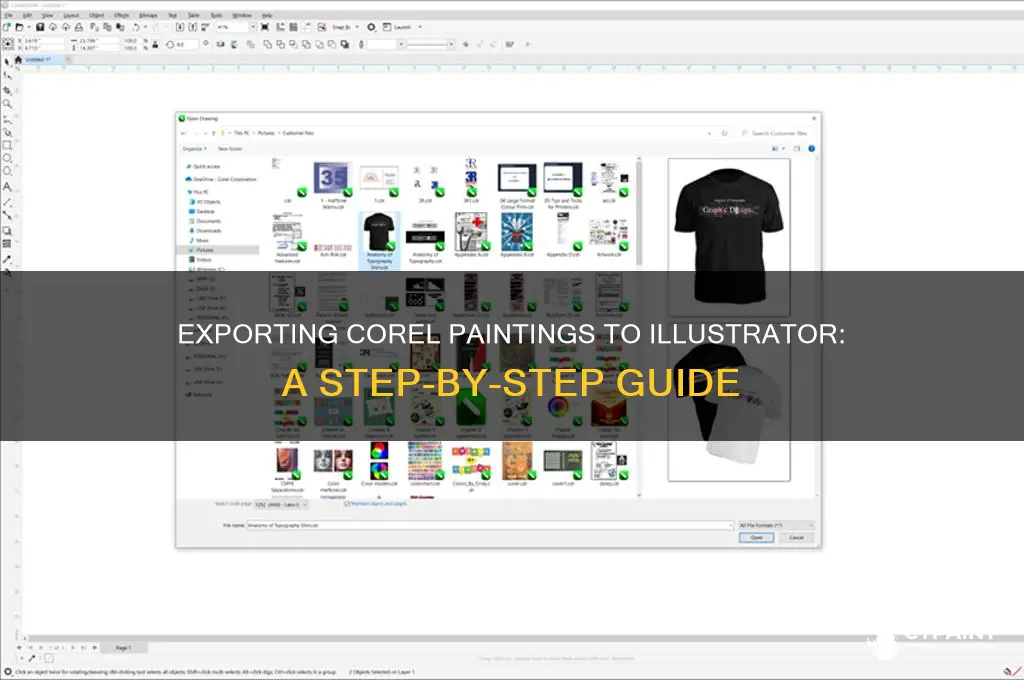Screen dimensions: 1024x680
Task: Select OneDrive - Corel Corporation in navigation pane
Action: point(221,179)
